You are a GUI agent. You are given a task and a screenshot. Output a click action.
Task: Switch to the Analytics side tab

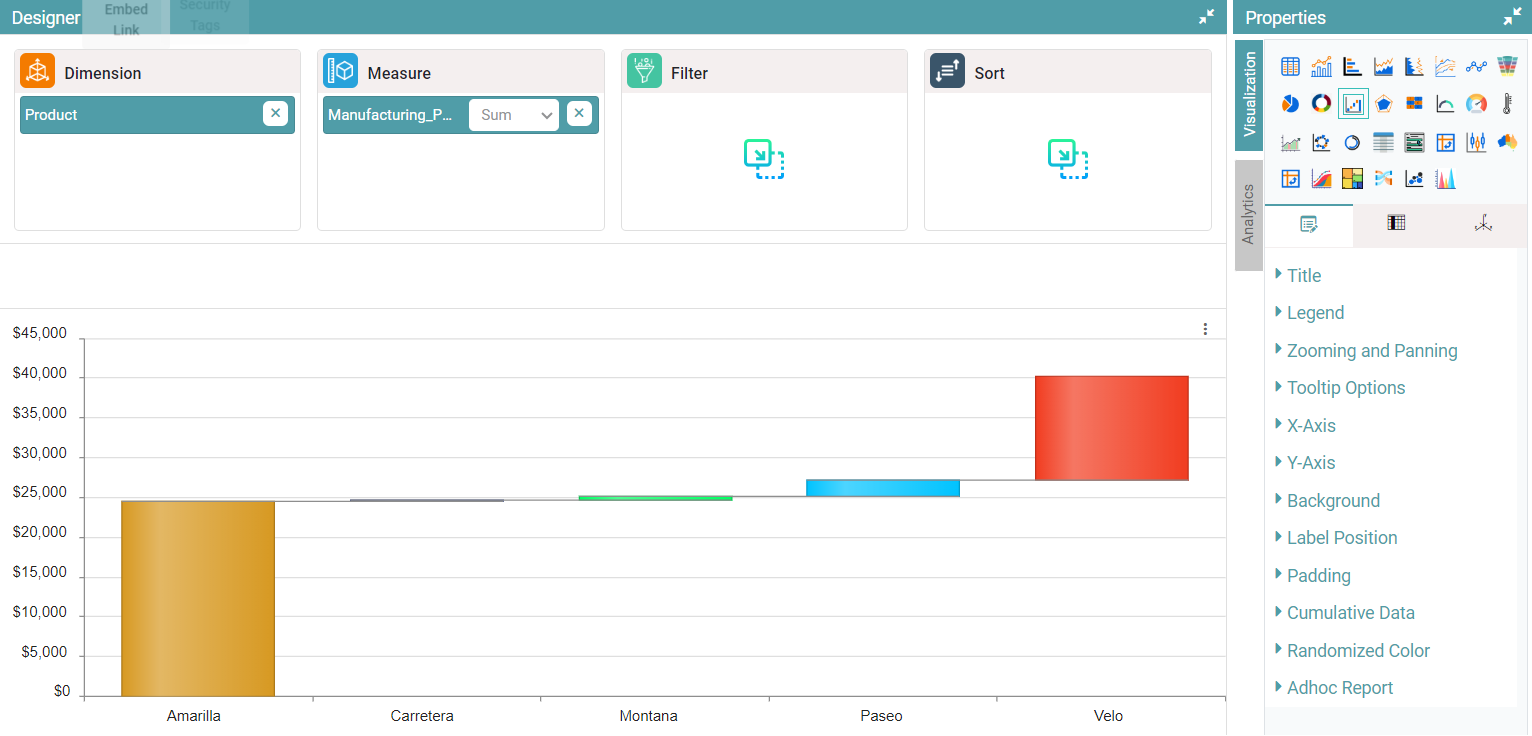point(1248,214)
